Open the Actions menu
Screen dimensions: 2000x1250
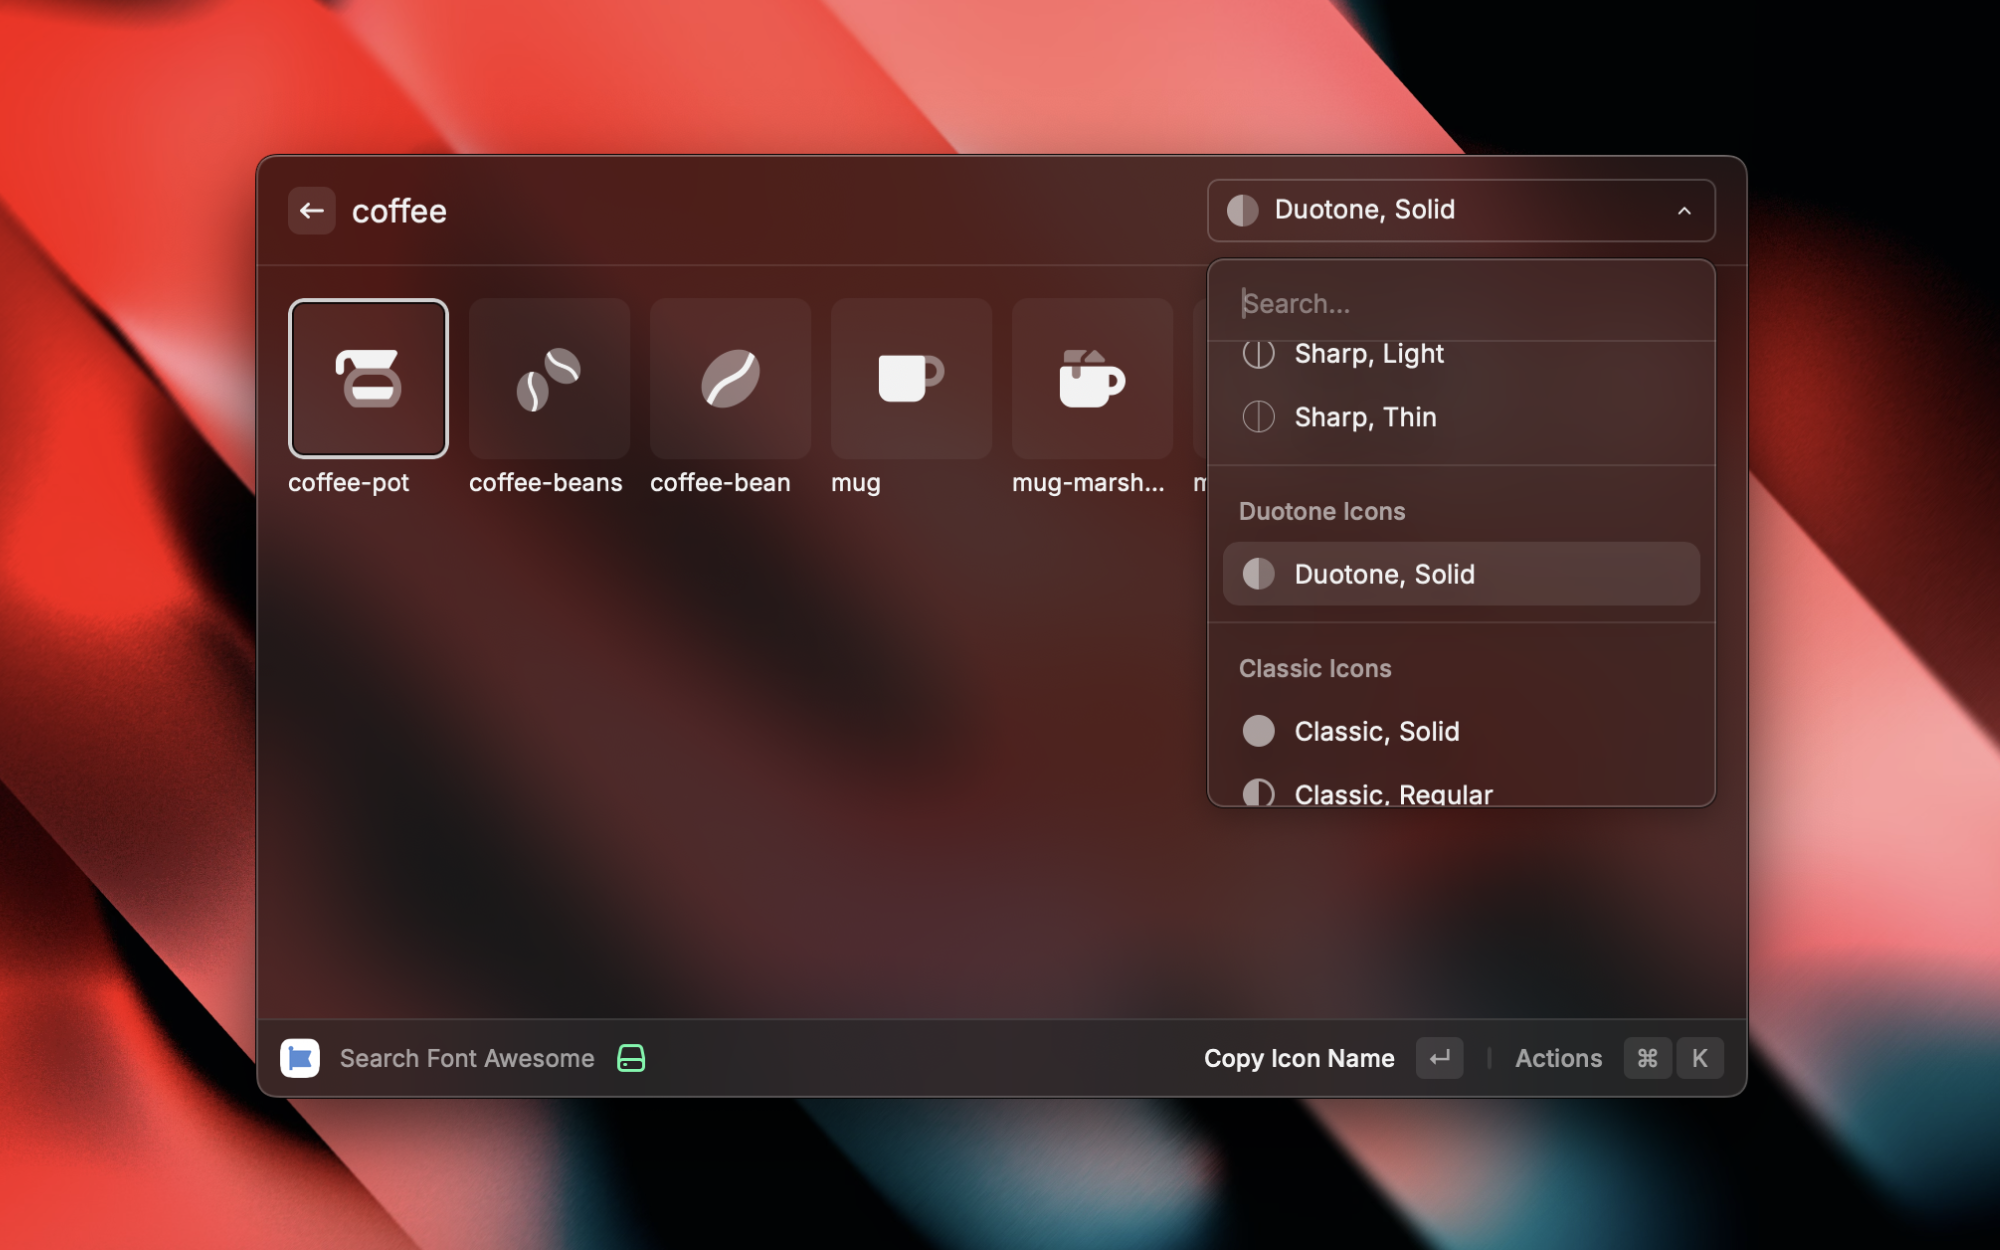(x=1558, y=1058)
